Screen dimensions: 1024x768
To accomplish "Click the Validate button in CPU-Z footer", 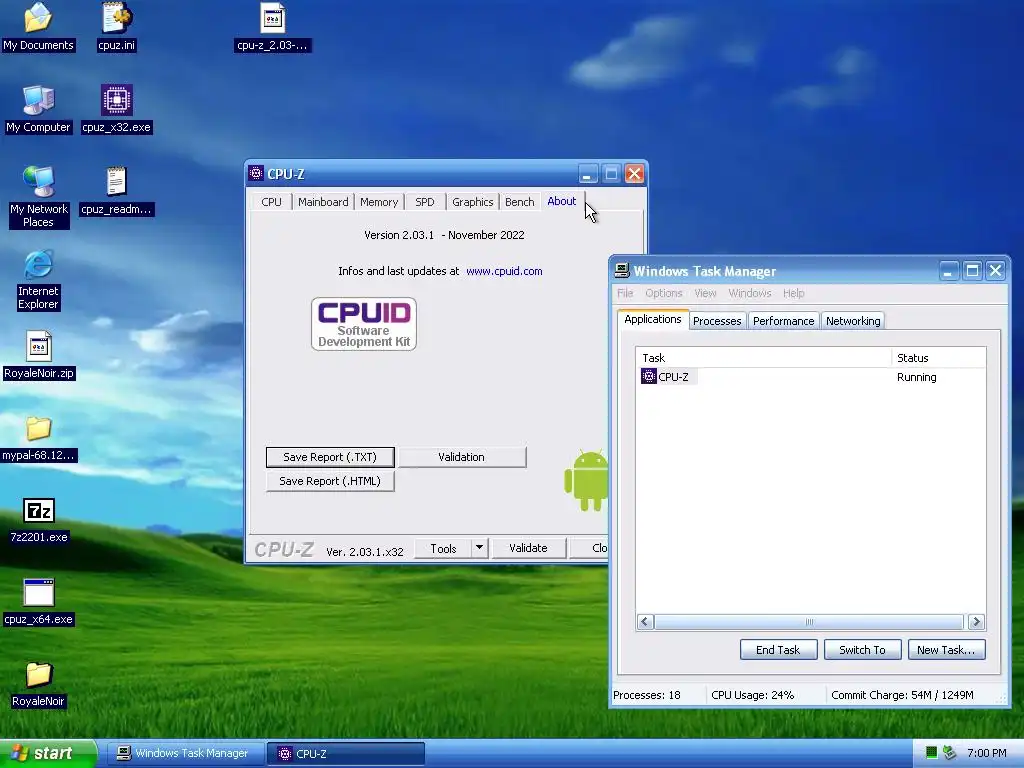I will (x=528, y=548).
